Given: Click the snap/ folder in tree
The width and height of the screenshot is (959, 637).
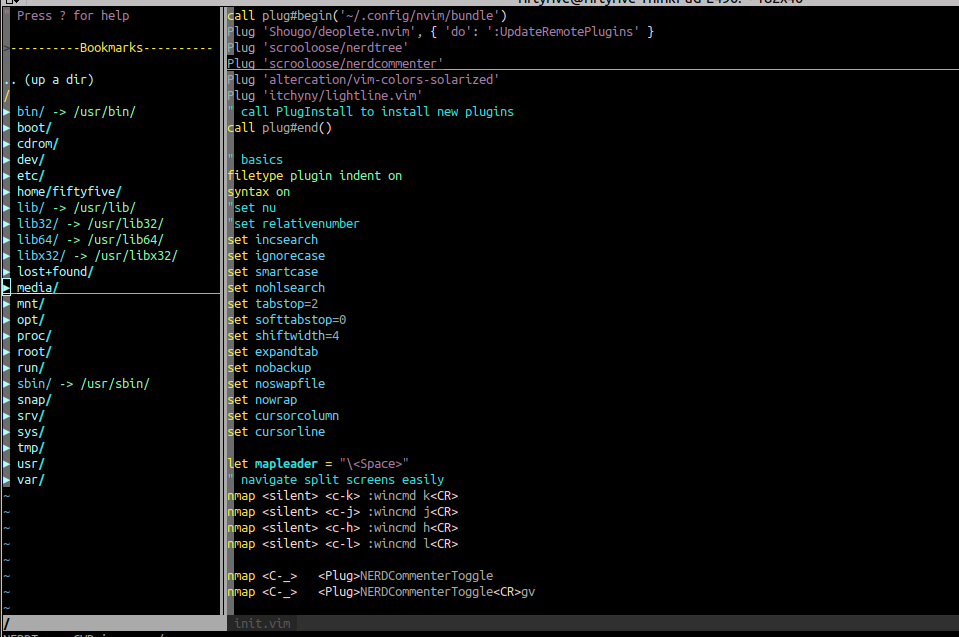Looking at the screenshot, I should click(34, 400).
